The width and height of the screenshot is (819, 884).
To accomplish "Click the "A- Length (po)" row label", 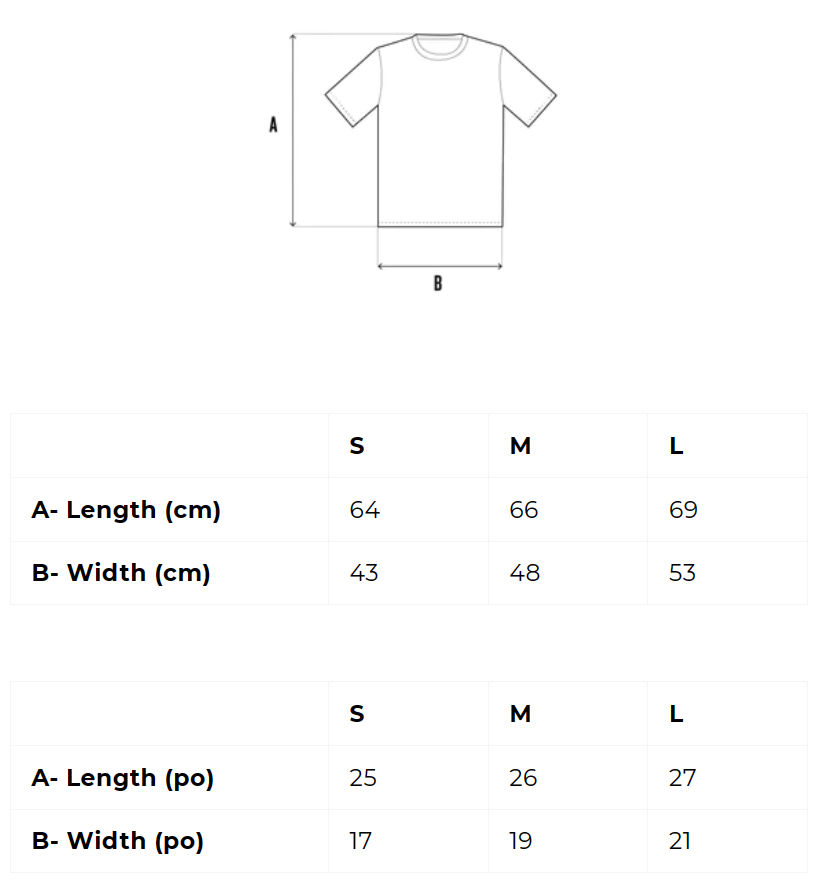I will click(123, 778).
